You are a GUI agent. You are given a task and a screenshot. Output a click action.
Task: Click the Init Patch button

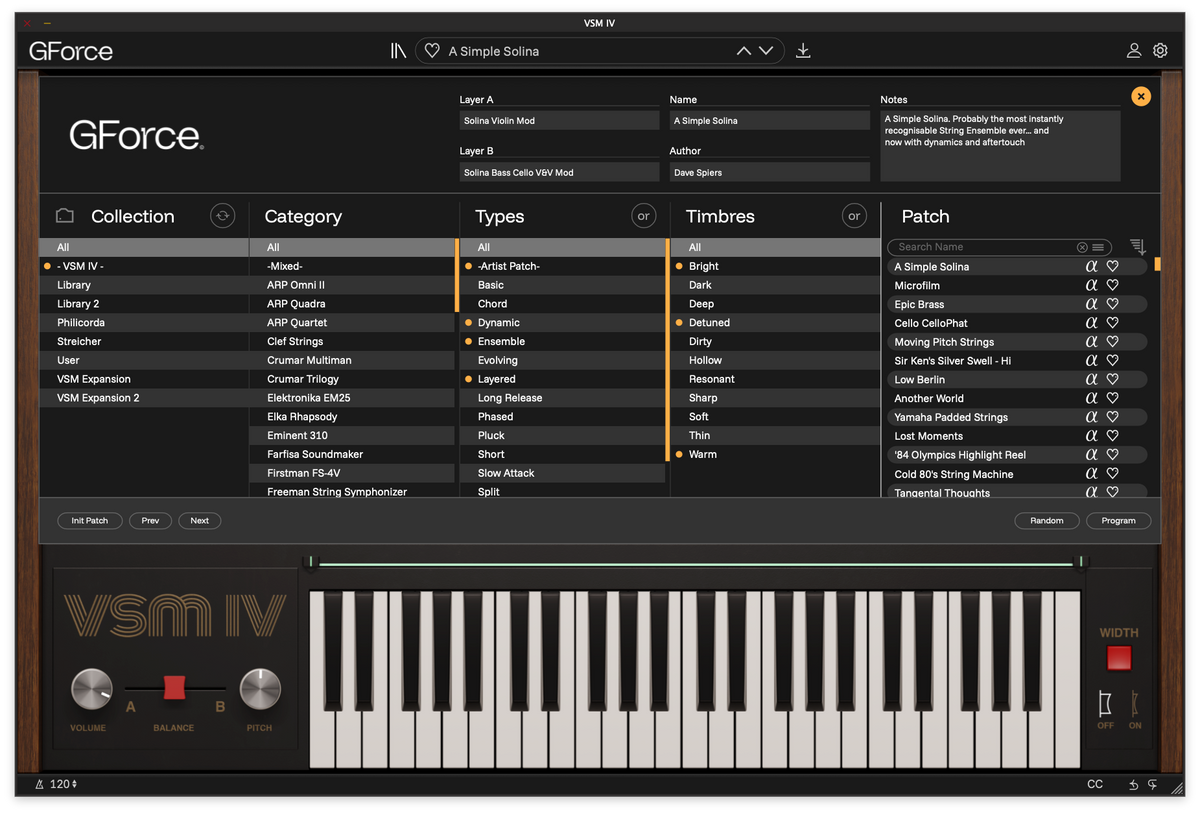coord(90,520)
